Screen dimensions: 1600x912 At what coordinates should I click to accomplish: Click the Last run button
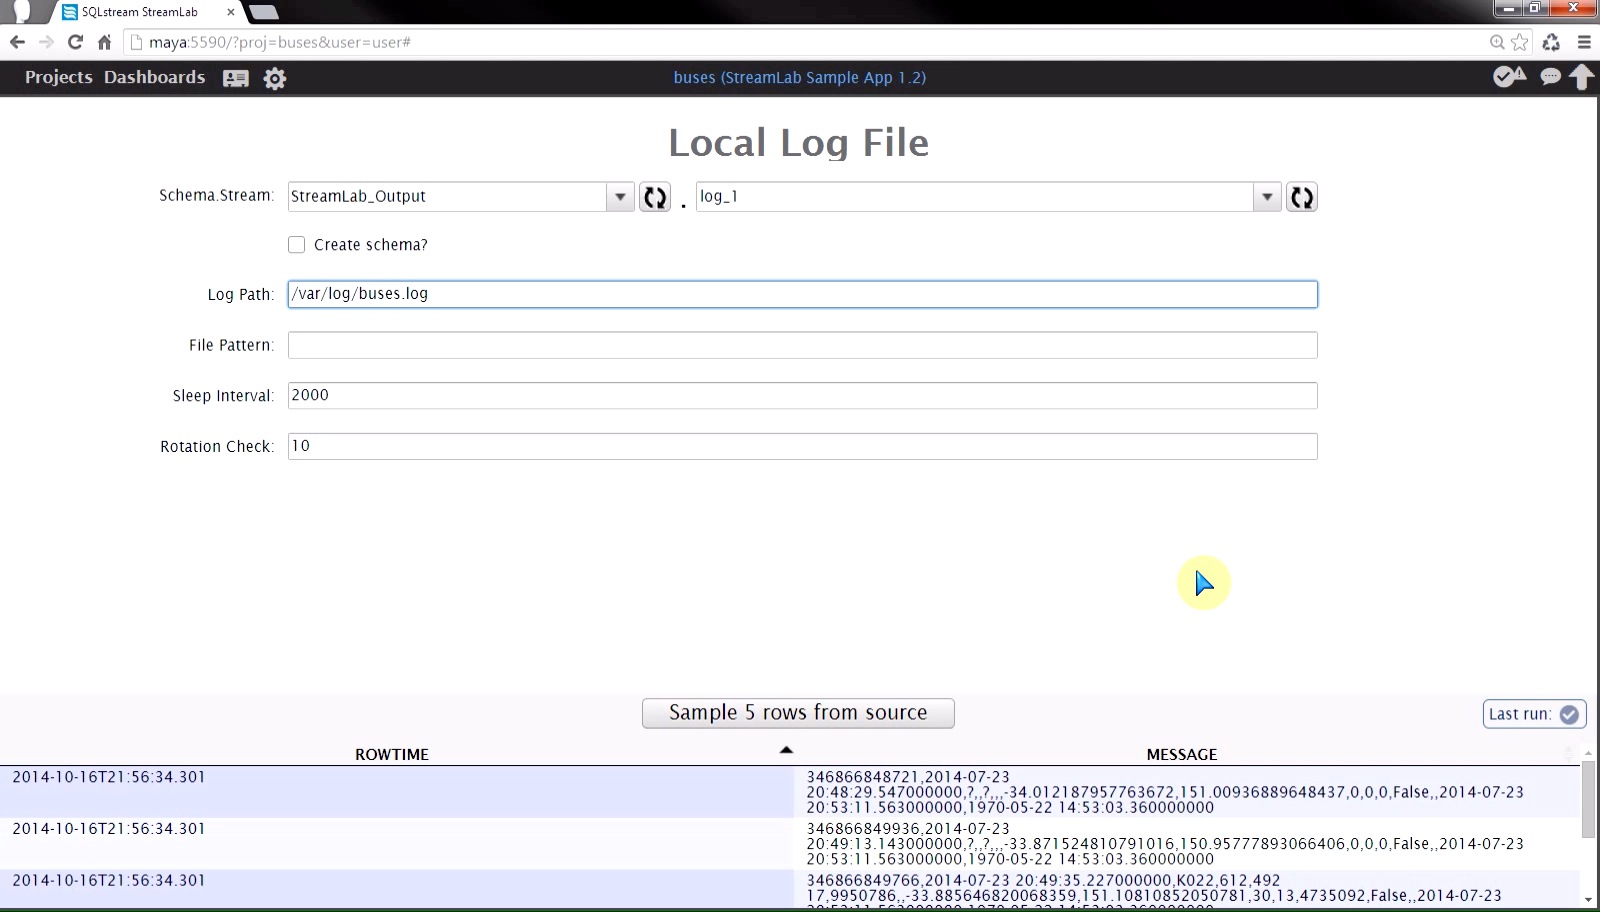click(x=1534, y=714)
